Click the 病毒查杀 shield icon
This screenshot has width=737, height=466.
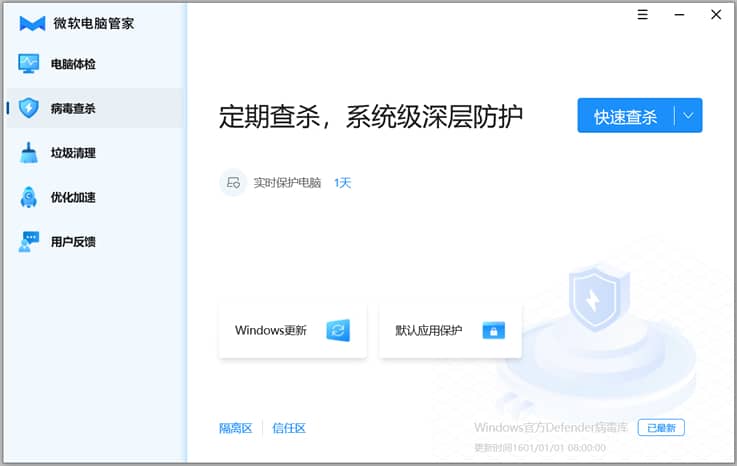pyautogui.click(x=29, y=108)
